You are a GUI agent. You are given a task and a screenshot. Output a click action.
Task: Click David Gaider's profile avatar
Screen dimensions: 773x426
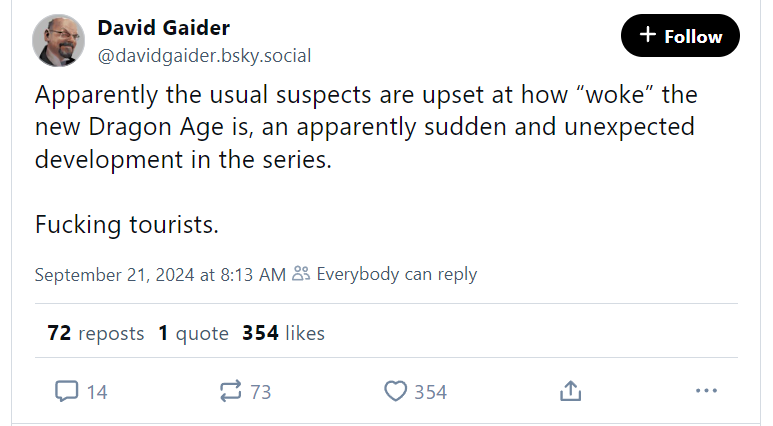[59, 41]
